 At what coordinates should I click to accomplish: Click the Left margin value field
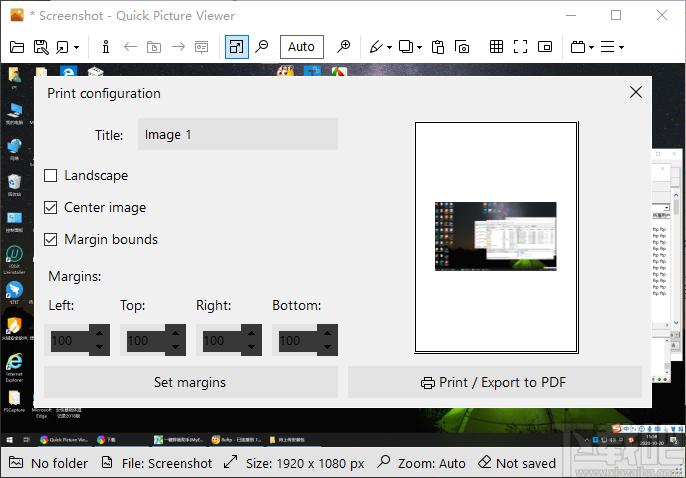pos(70,340)
